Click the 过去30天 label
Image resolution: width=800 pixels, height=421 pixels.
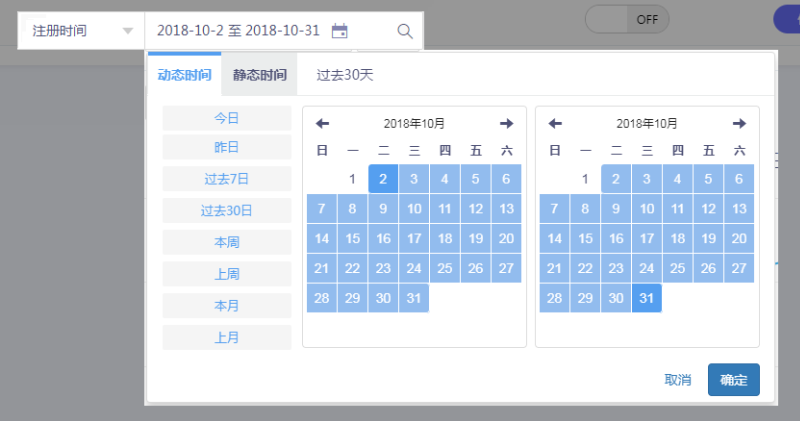coord(345,75)
